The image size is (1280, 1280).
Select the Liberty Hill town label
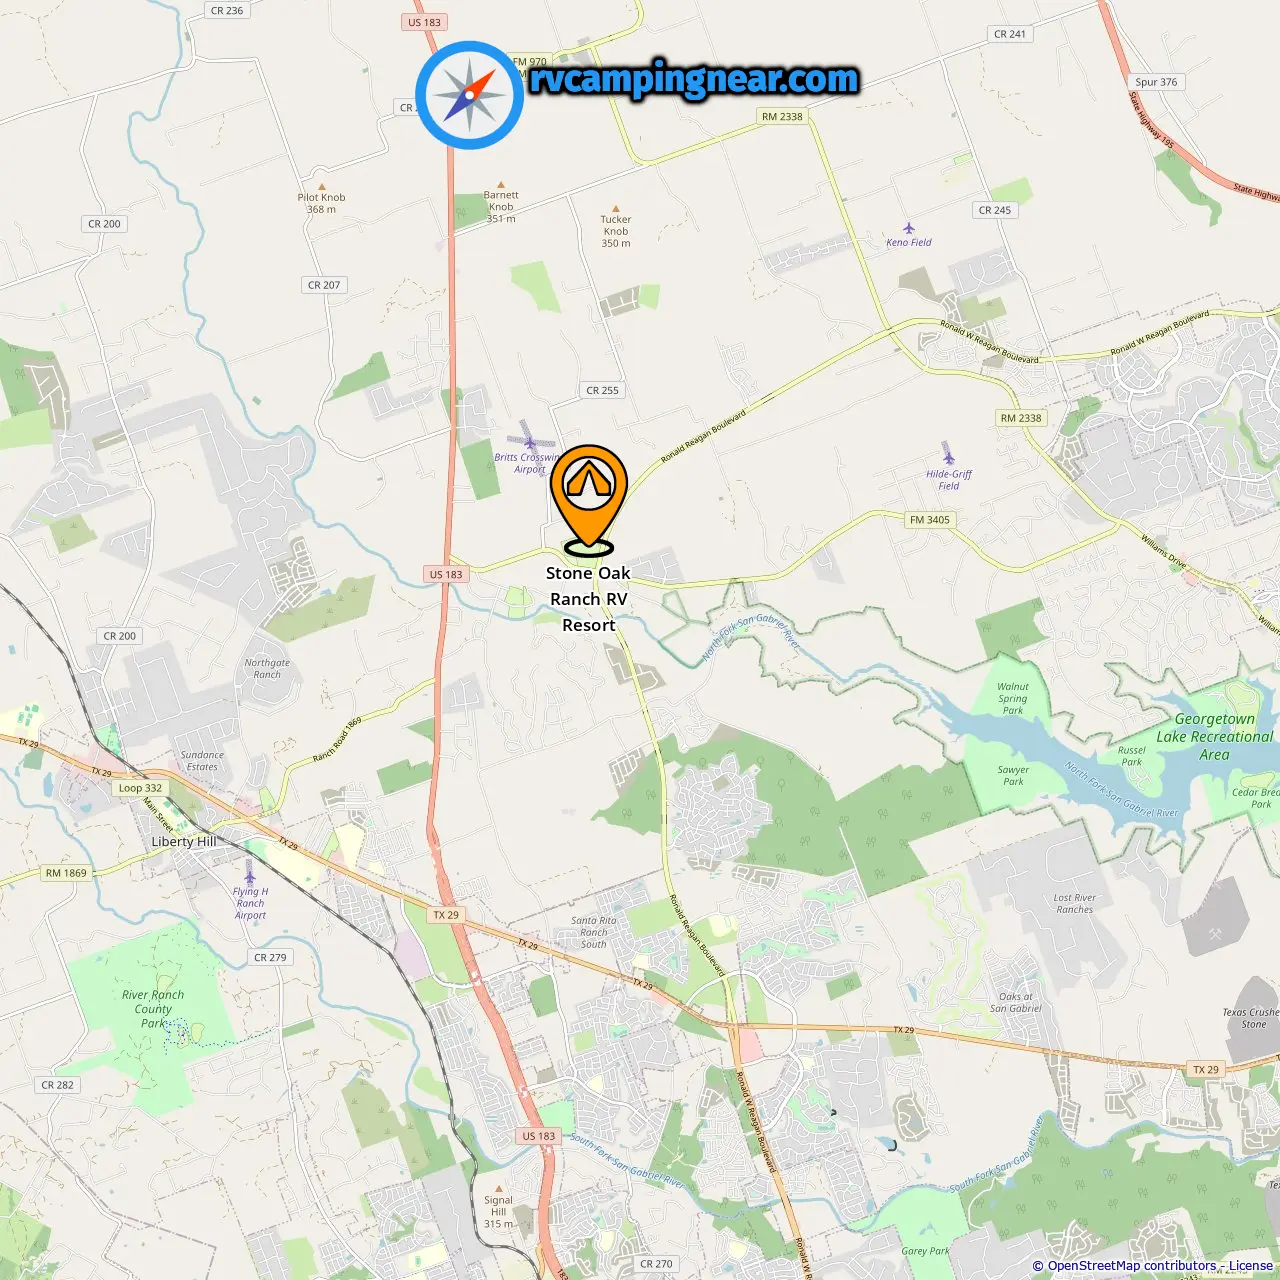click(184, 842)
